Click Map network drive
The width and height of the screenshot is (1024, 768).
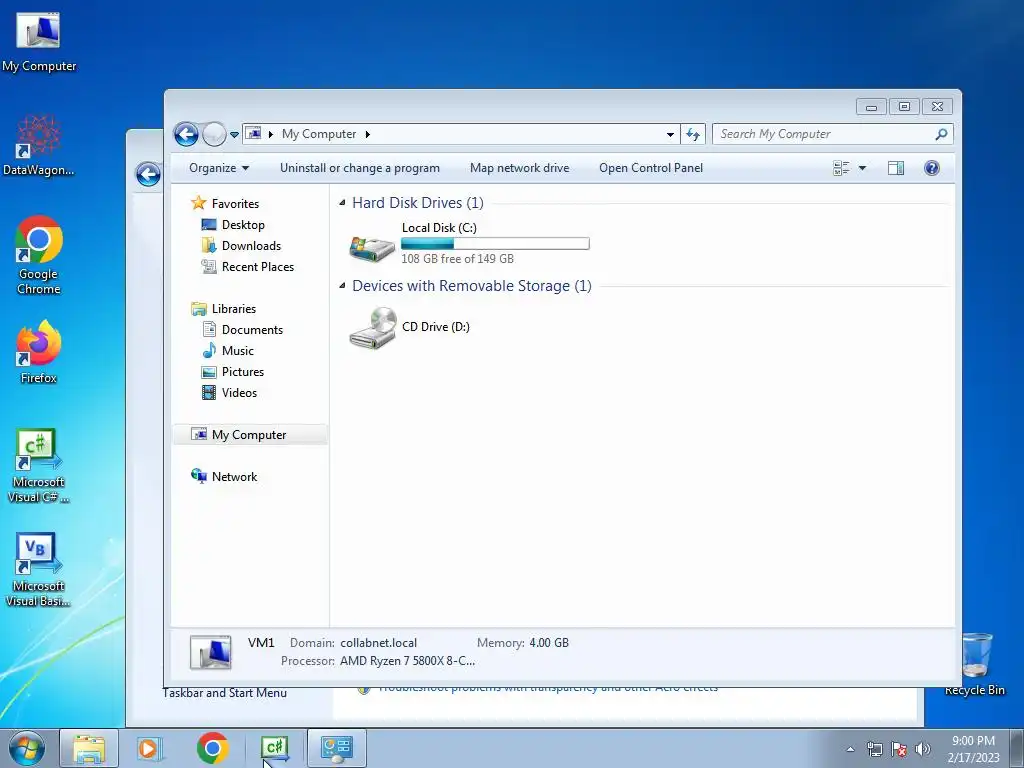point(520,168)
